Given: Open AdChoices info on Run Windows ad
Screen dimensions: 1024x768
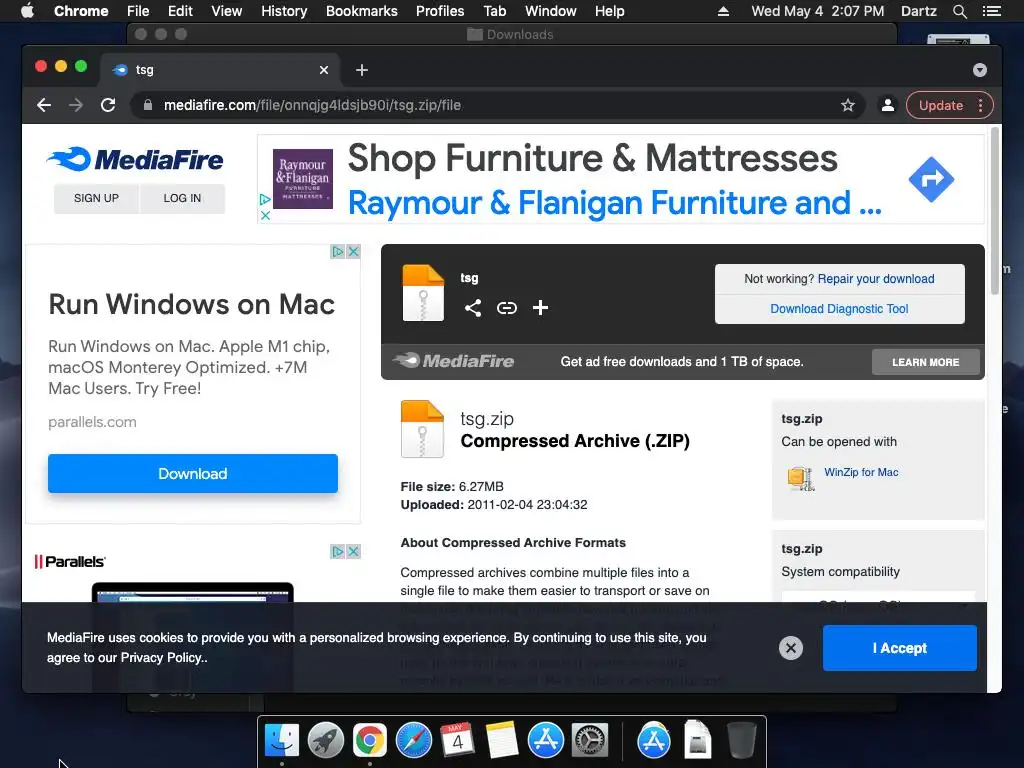Looking at the screenshot, I should [338, 251].
